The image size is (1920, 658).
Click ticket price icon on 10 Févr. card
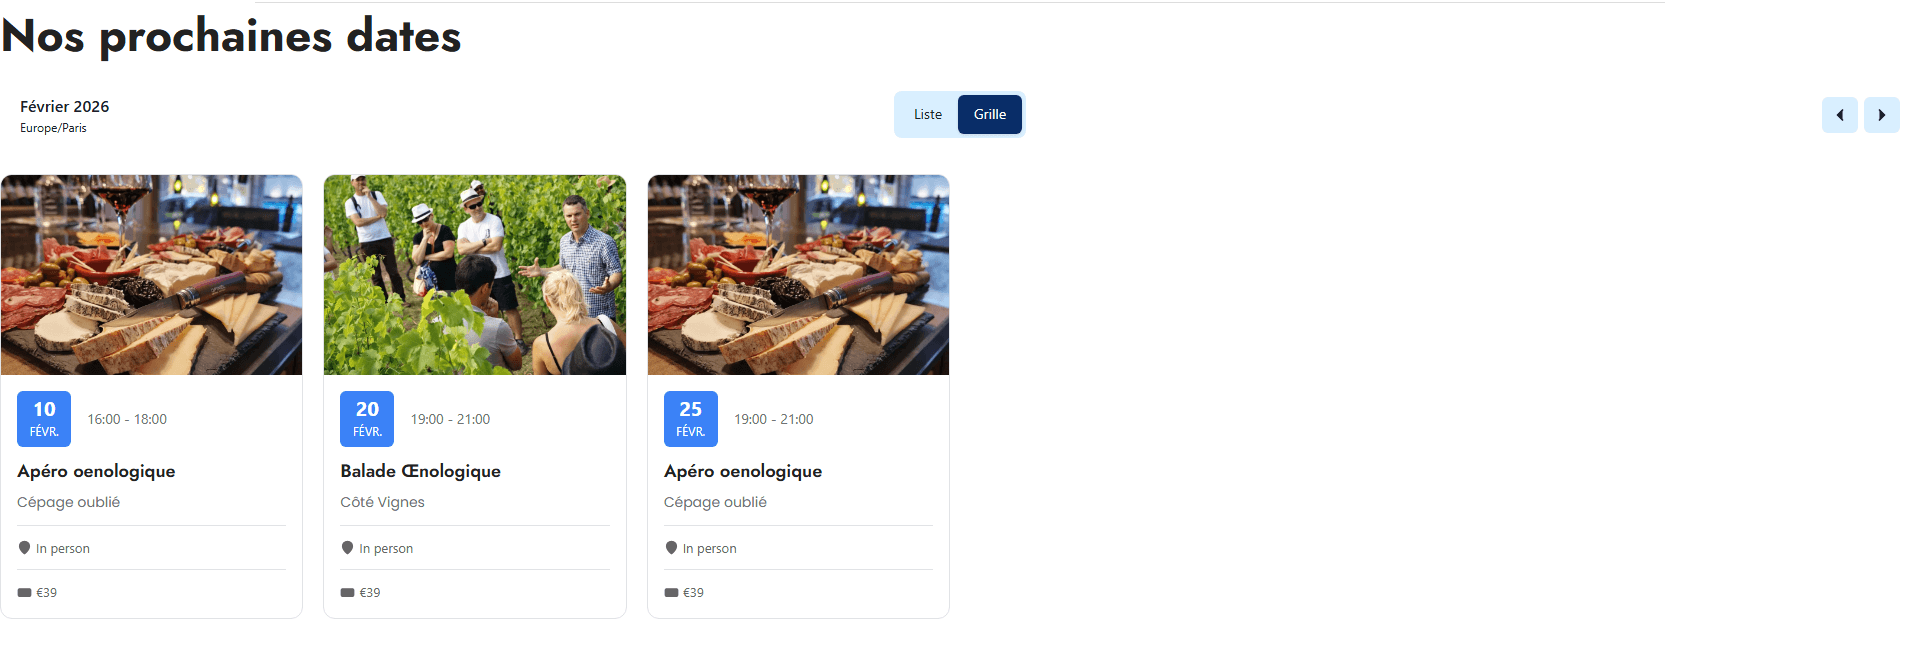(x=24, y=593)
